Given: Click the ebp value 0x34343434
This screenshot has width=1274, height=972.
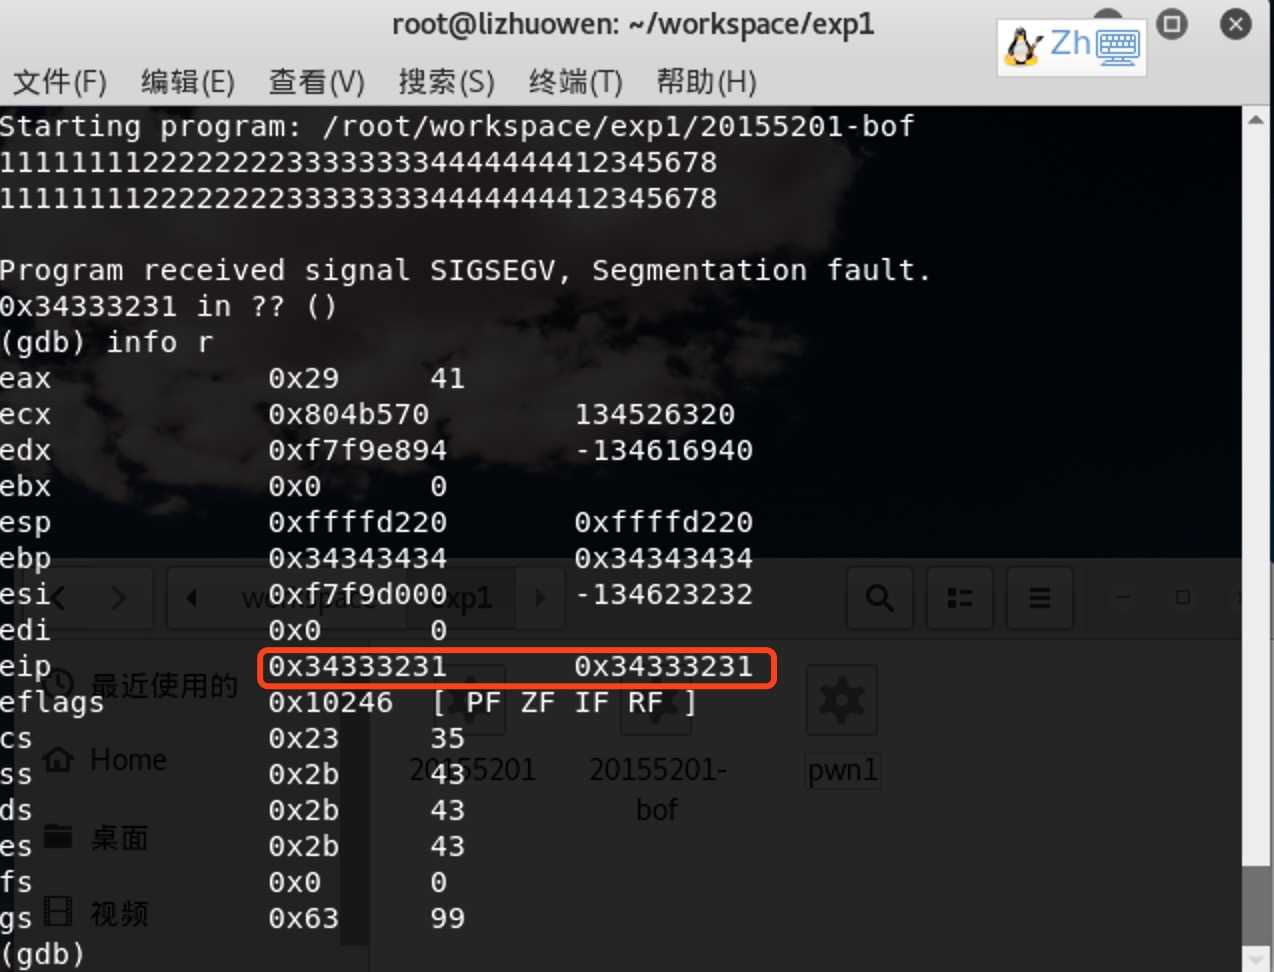Looking at the screenshot, I should point(357,558).
